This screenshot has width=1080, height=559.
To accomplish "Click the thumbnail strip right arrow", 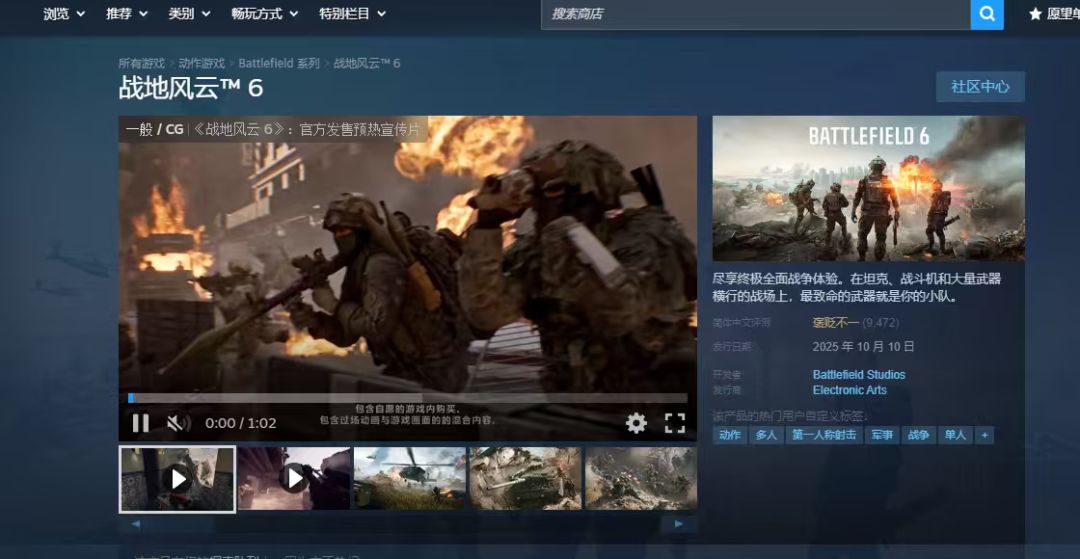I will (x=679, y=525).
